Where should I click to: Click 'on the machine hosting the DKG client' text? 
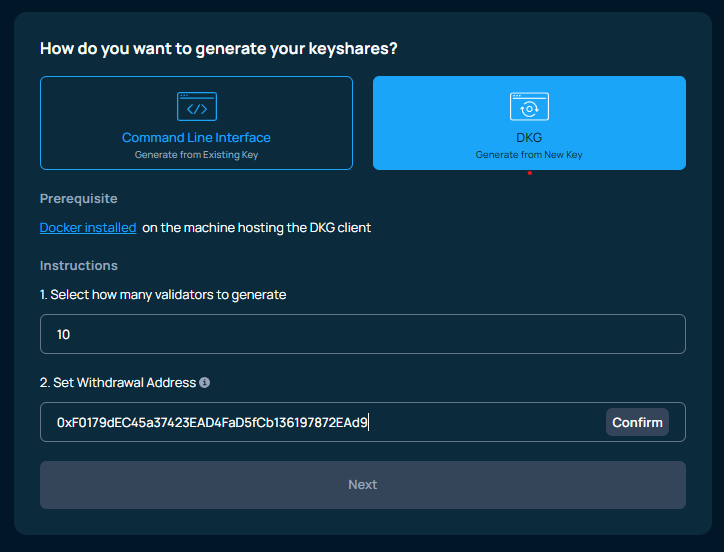(x=256, y=228)
